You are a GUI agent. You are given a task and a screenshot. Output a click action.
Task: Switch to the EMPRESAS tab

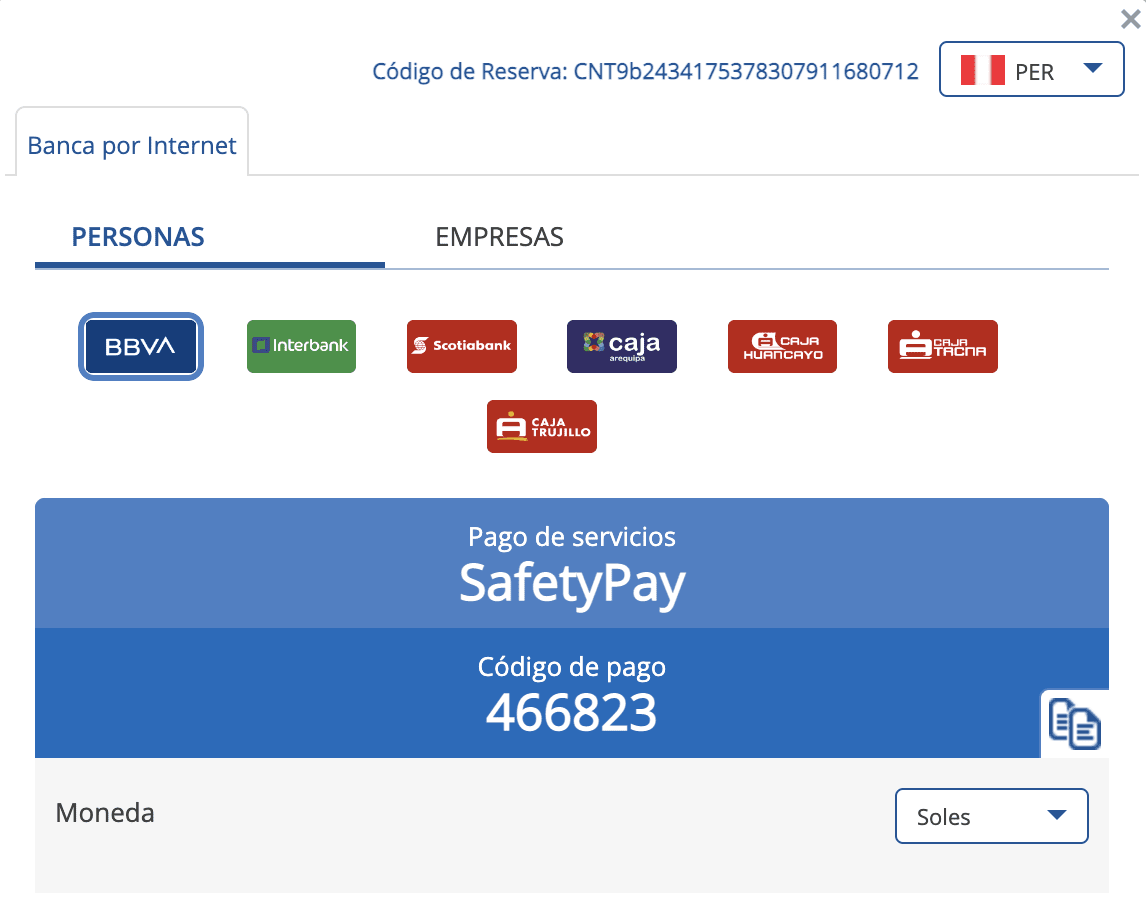[x=499, y=237]
